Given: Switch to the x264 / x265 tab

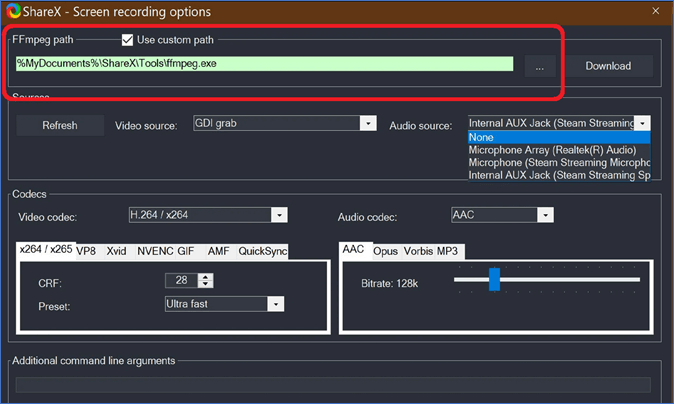Looking at the screenshot, I should pyautogui.click(x=46, y=250).
